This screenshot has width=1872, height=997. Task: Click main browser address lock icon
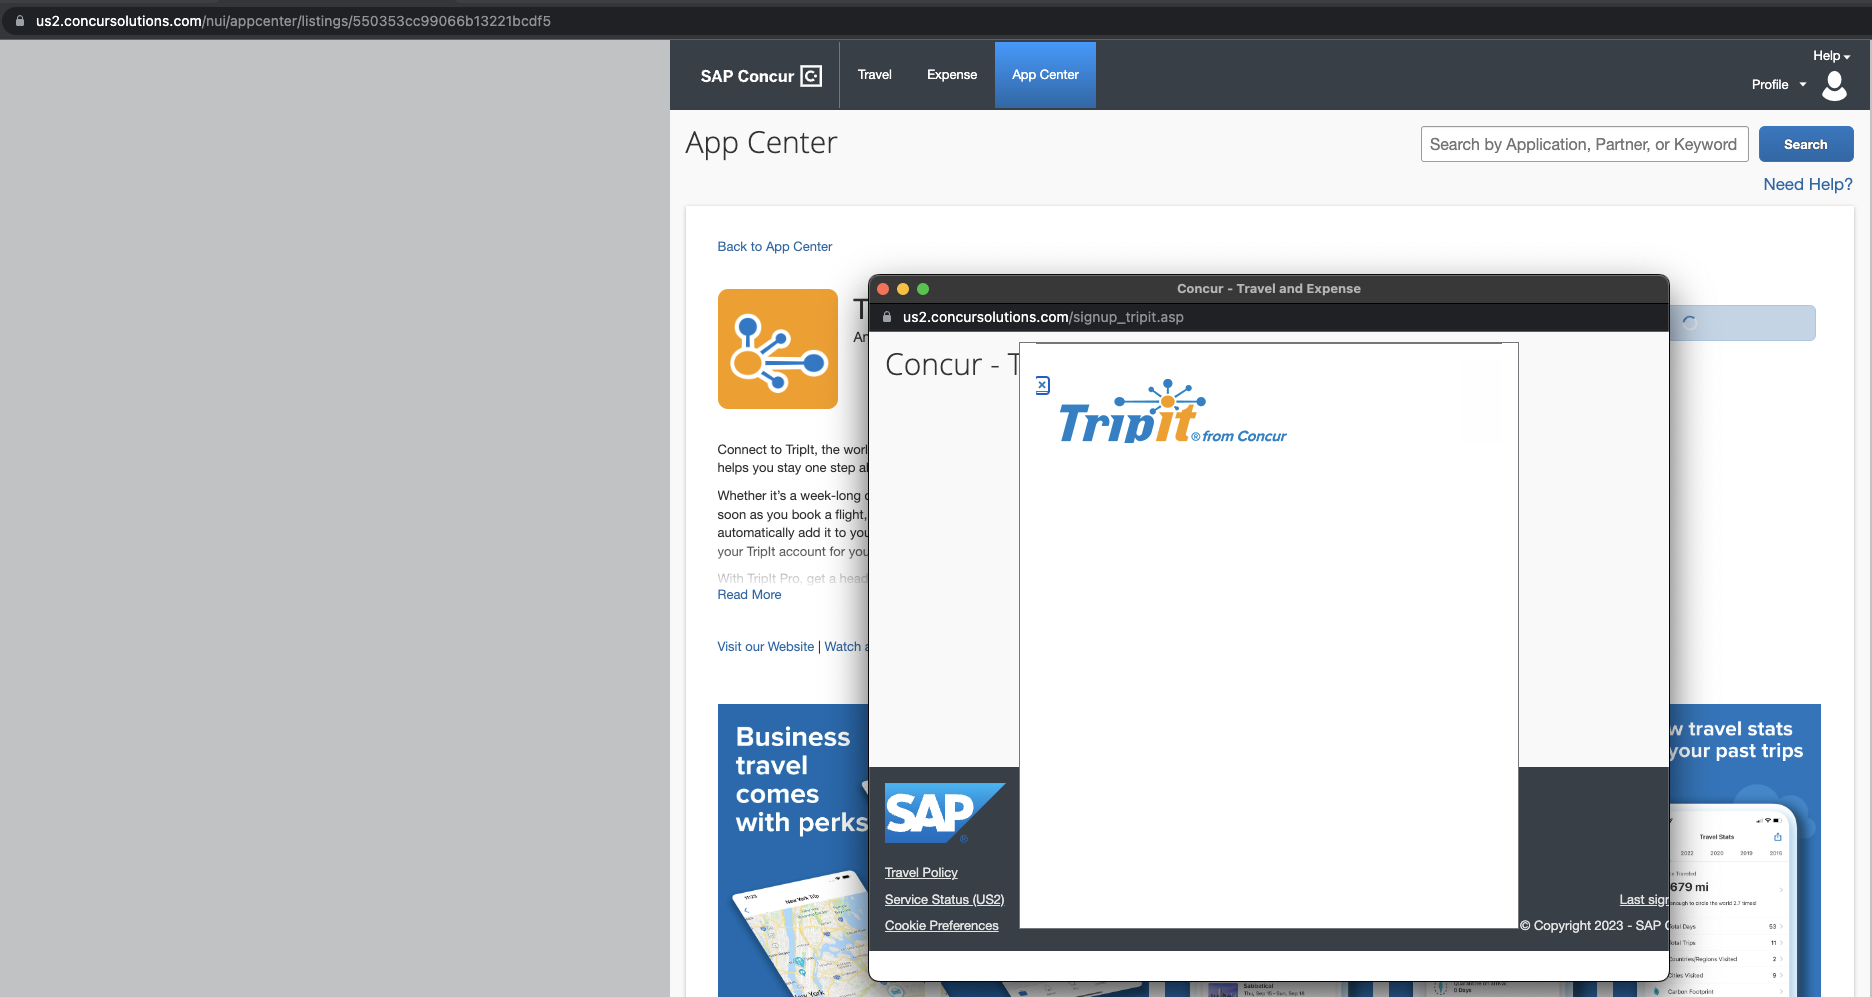click(20, 21)
